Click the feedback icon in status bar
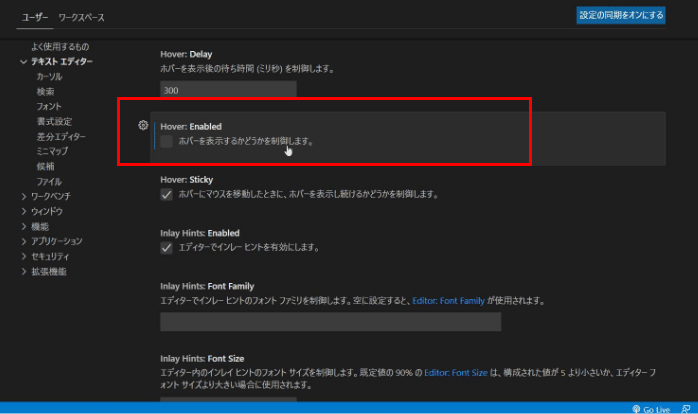The image size is (698, 414). click(x=686, y=409)
